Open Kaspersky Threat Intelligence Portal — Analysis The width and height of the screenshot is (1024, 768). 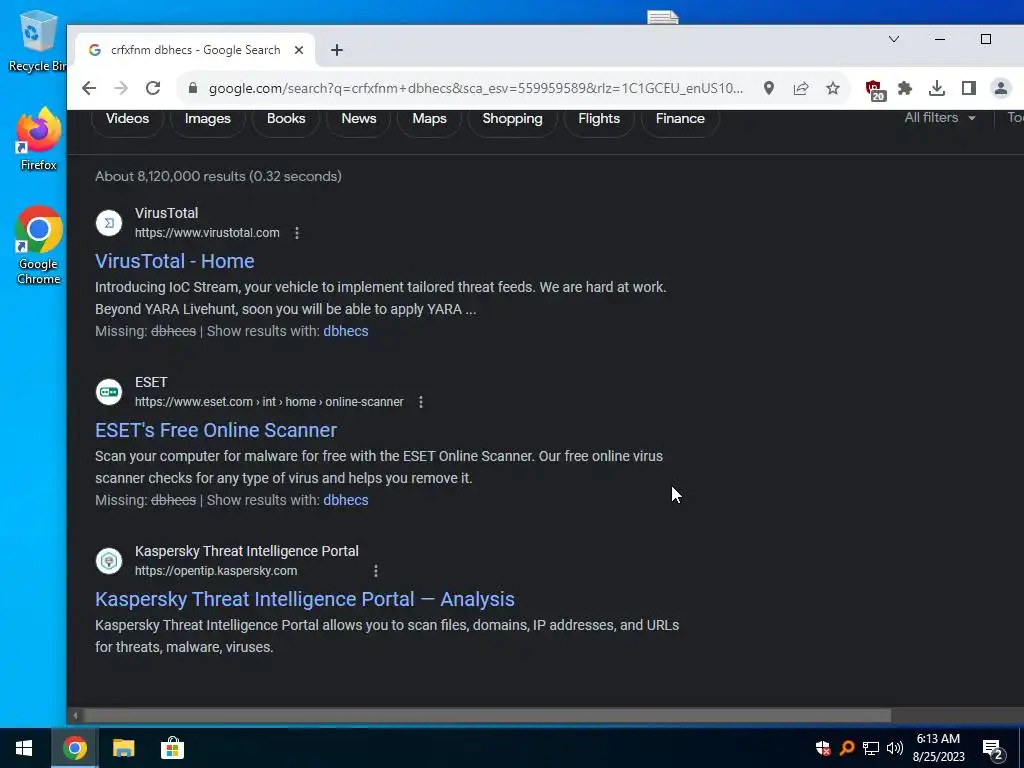(x=305, y=600)
